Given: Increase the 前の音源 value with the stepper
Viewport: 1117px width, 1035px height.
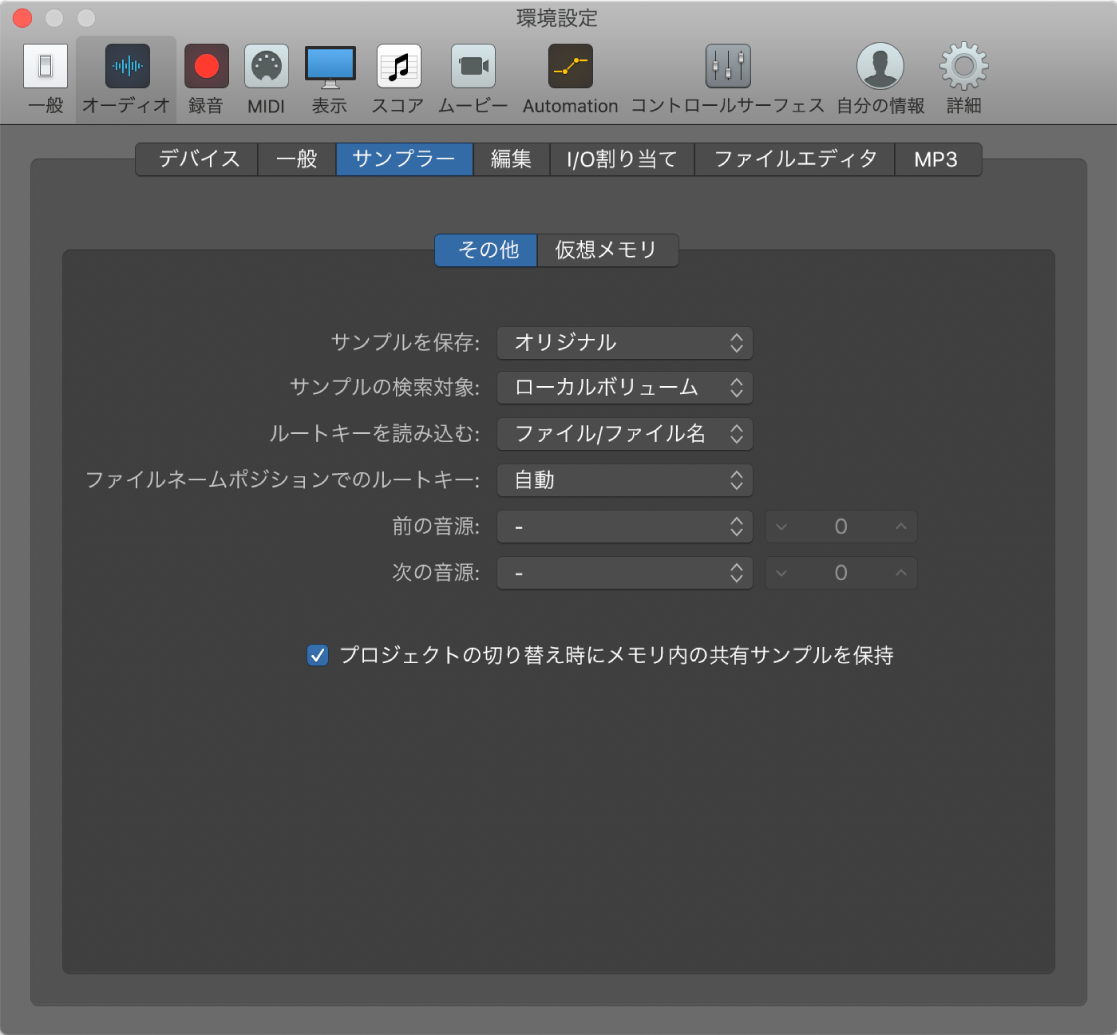Looking at the screenshot, I should tap(899, 526).
